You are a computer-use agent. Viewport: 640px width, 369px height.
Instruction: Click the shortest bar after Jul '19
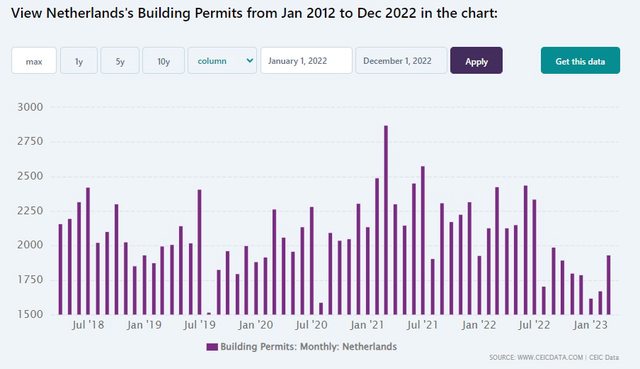click(x=209, y=313)
